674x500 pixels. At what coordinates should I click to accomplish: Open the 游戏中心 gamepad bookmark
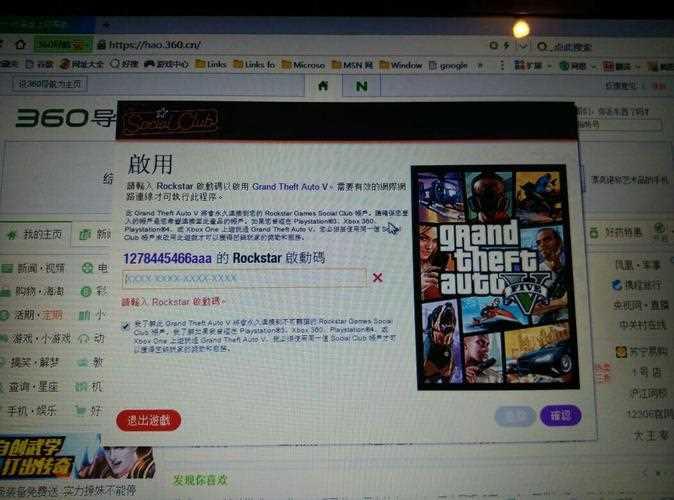coord(166,64)
